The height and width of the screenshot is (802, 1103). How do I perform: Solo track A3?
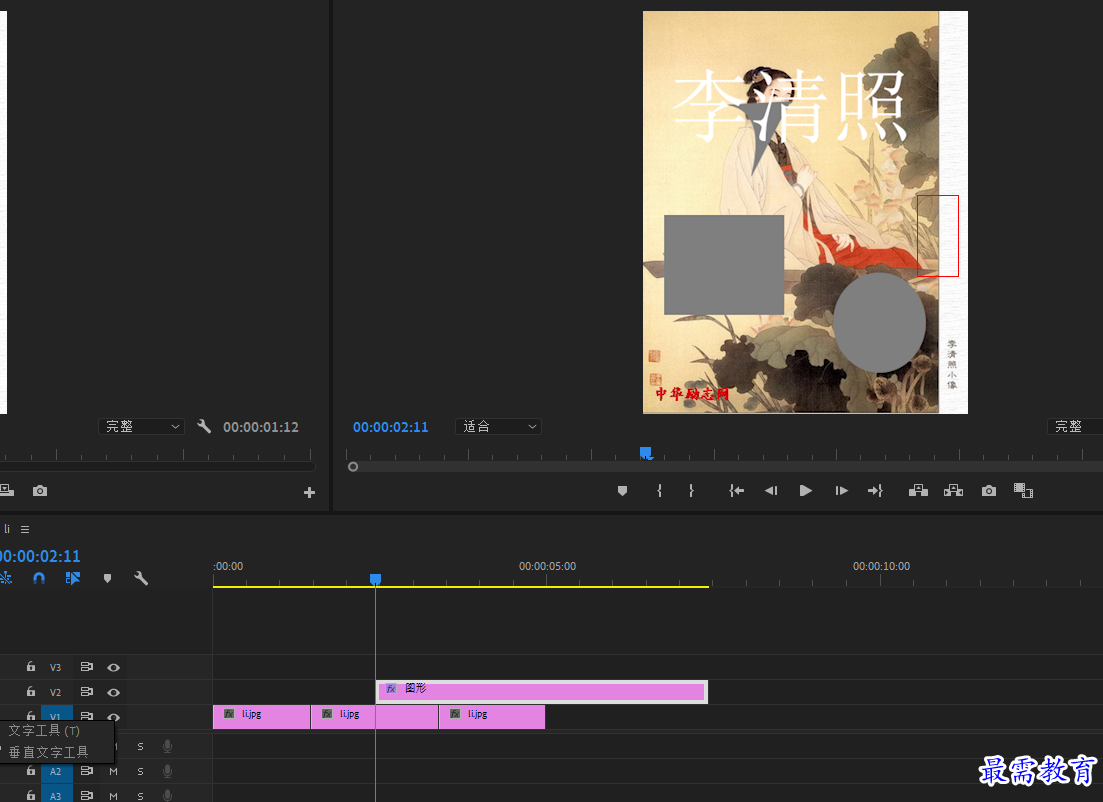(x=140, y=796)
